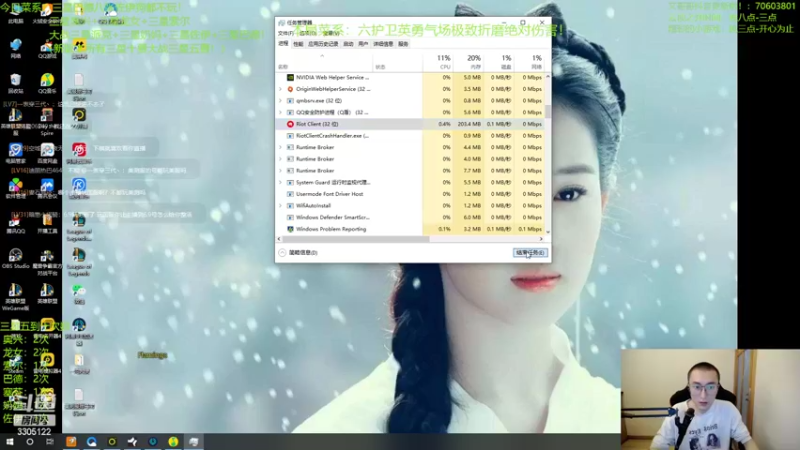
Task: Expand Runtime Broker using 4.4 MB
Action: tap(280, 147)
